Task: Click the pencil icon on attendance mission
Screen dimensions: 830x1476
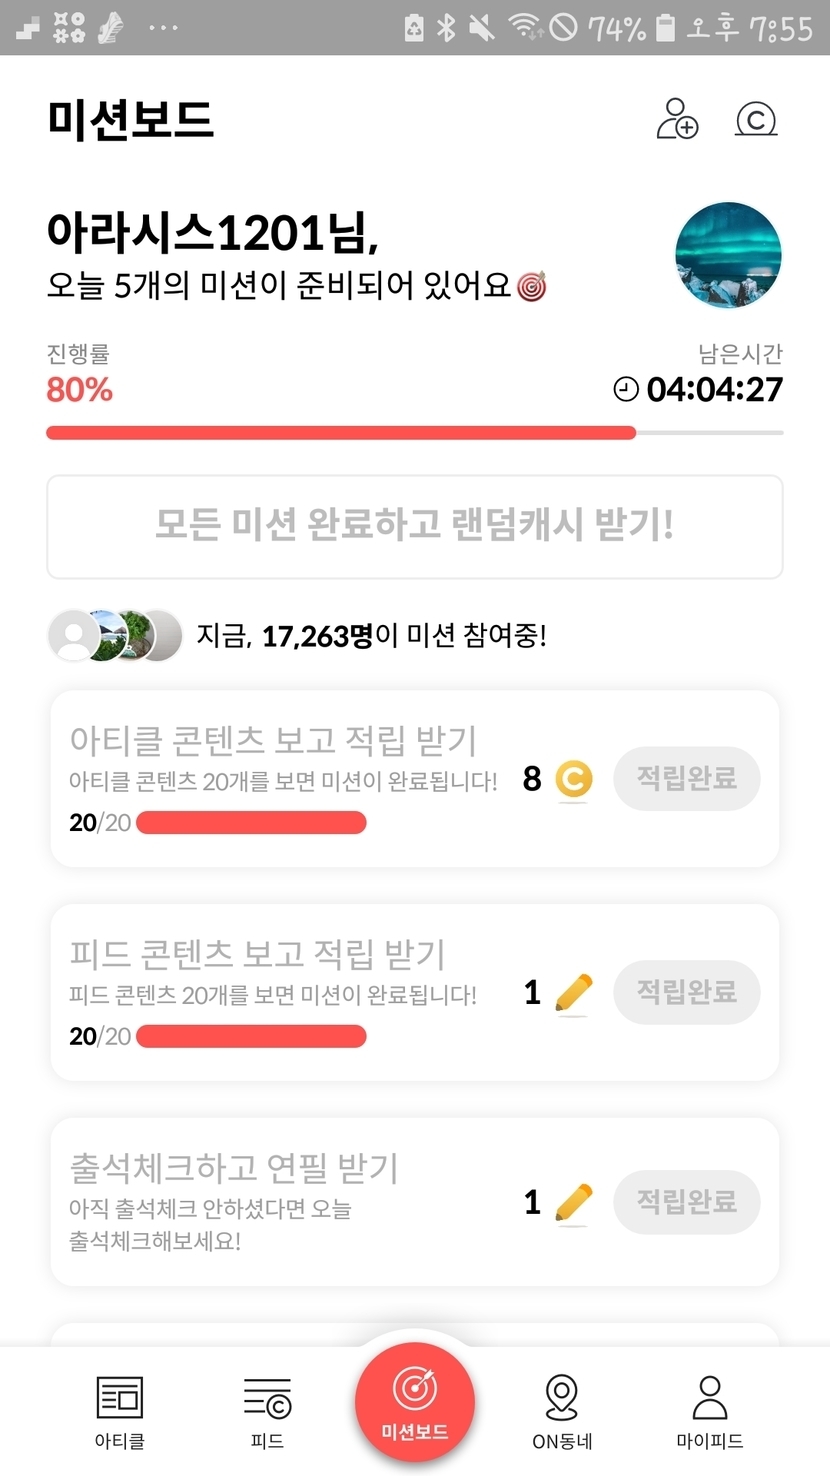Action: (573, 1202)
